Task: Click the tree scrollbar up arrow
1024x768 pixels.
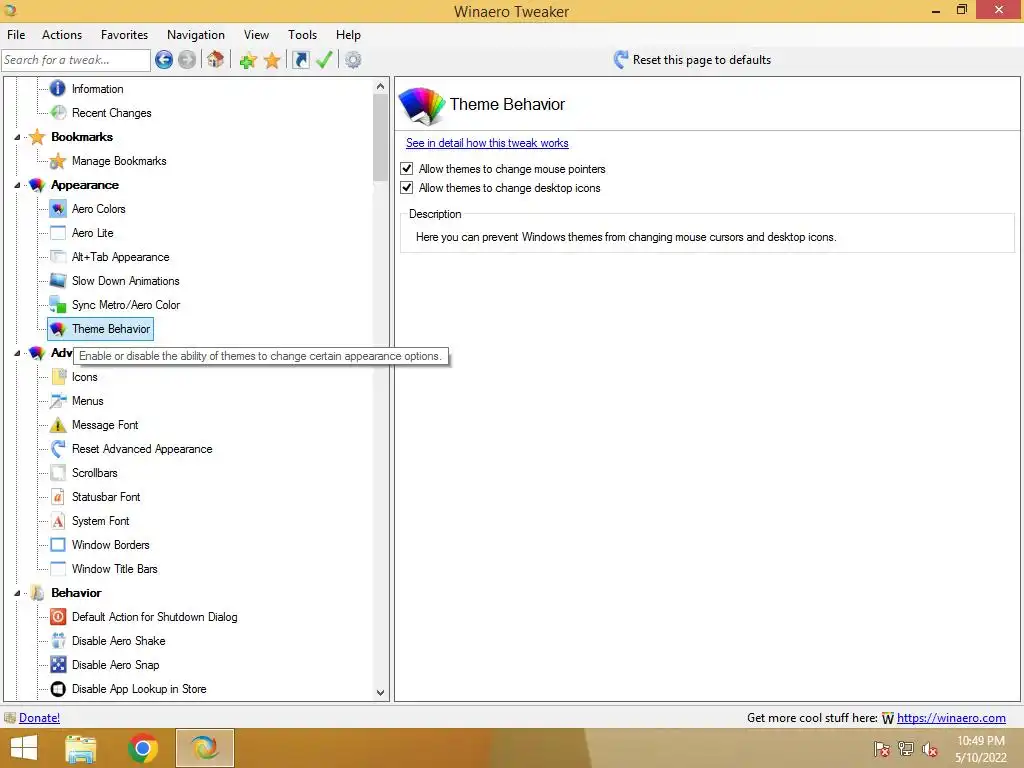Action: point(381,86)
